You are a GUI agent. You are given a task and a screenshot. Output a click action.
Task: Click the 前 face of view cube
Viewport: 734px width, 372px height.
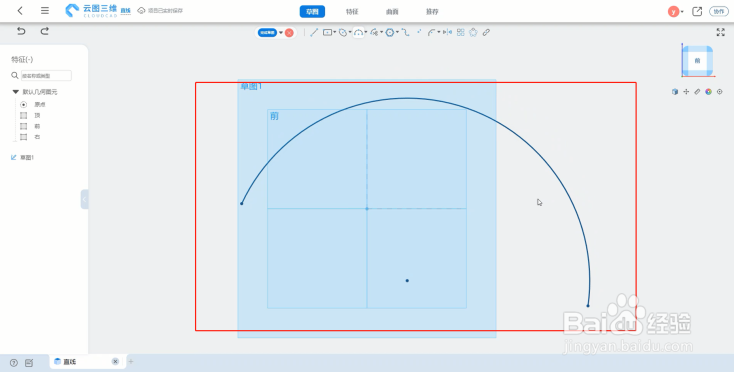697,61
